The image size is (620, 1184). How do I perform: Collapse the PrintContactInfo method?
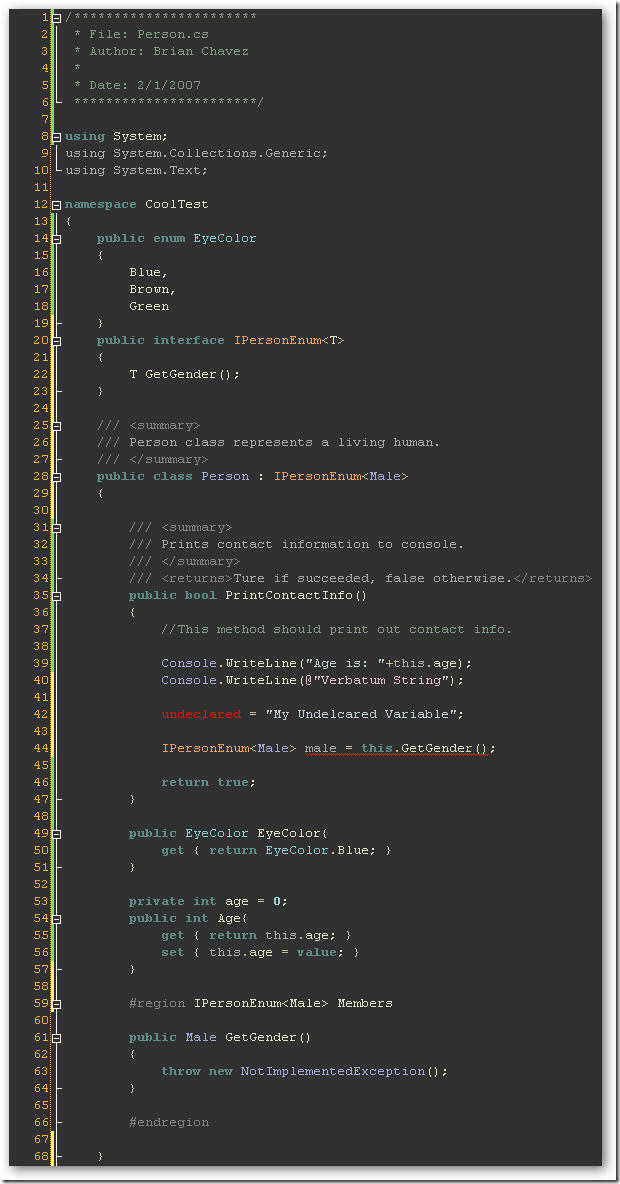pos(57,596)
